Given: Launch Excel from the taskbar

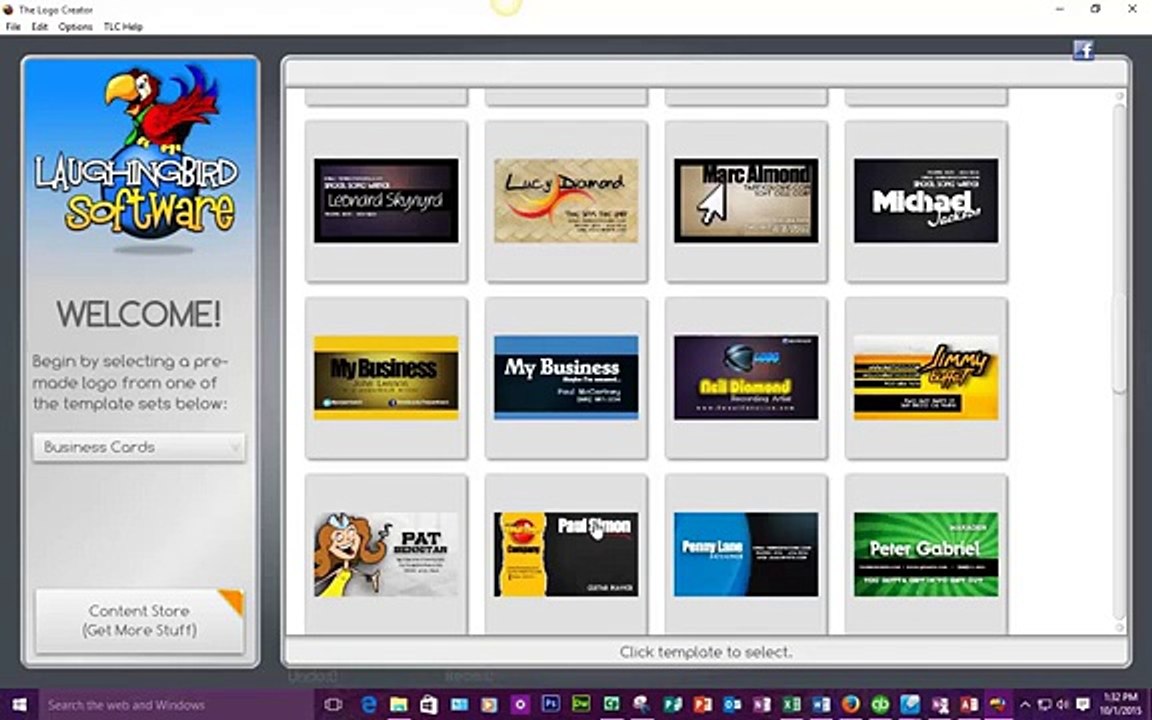Looking at the screenshot, I should click(792, 705).
